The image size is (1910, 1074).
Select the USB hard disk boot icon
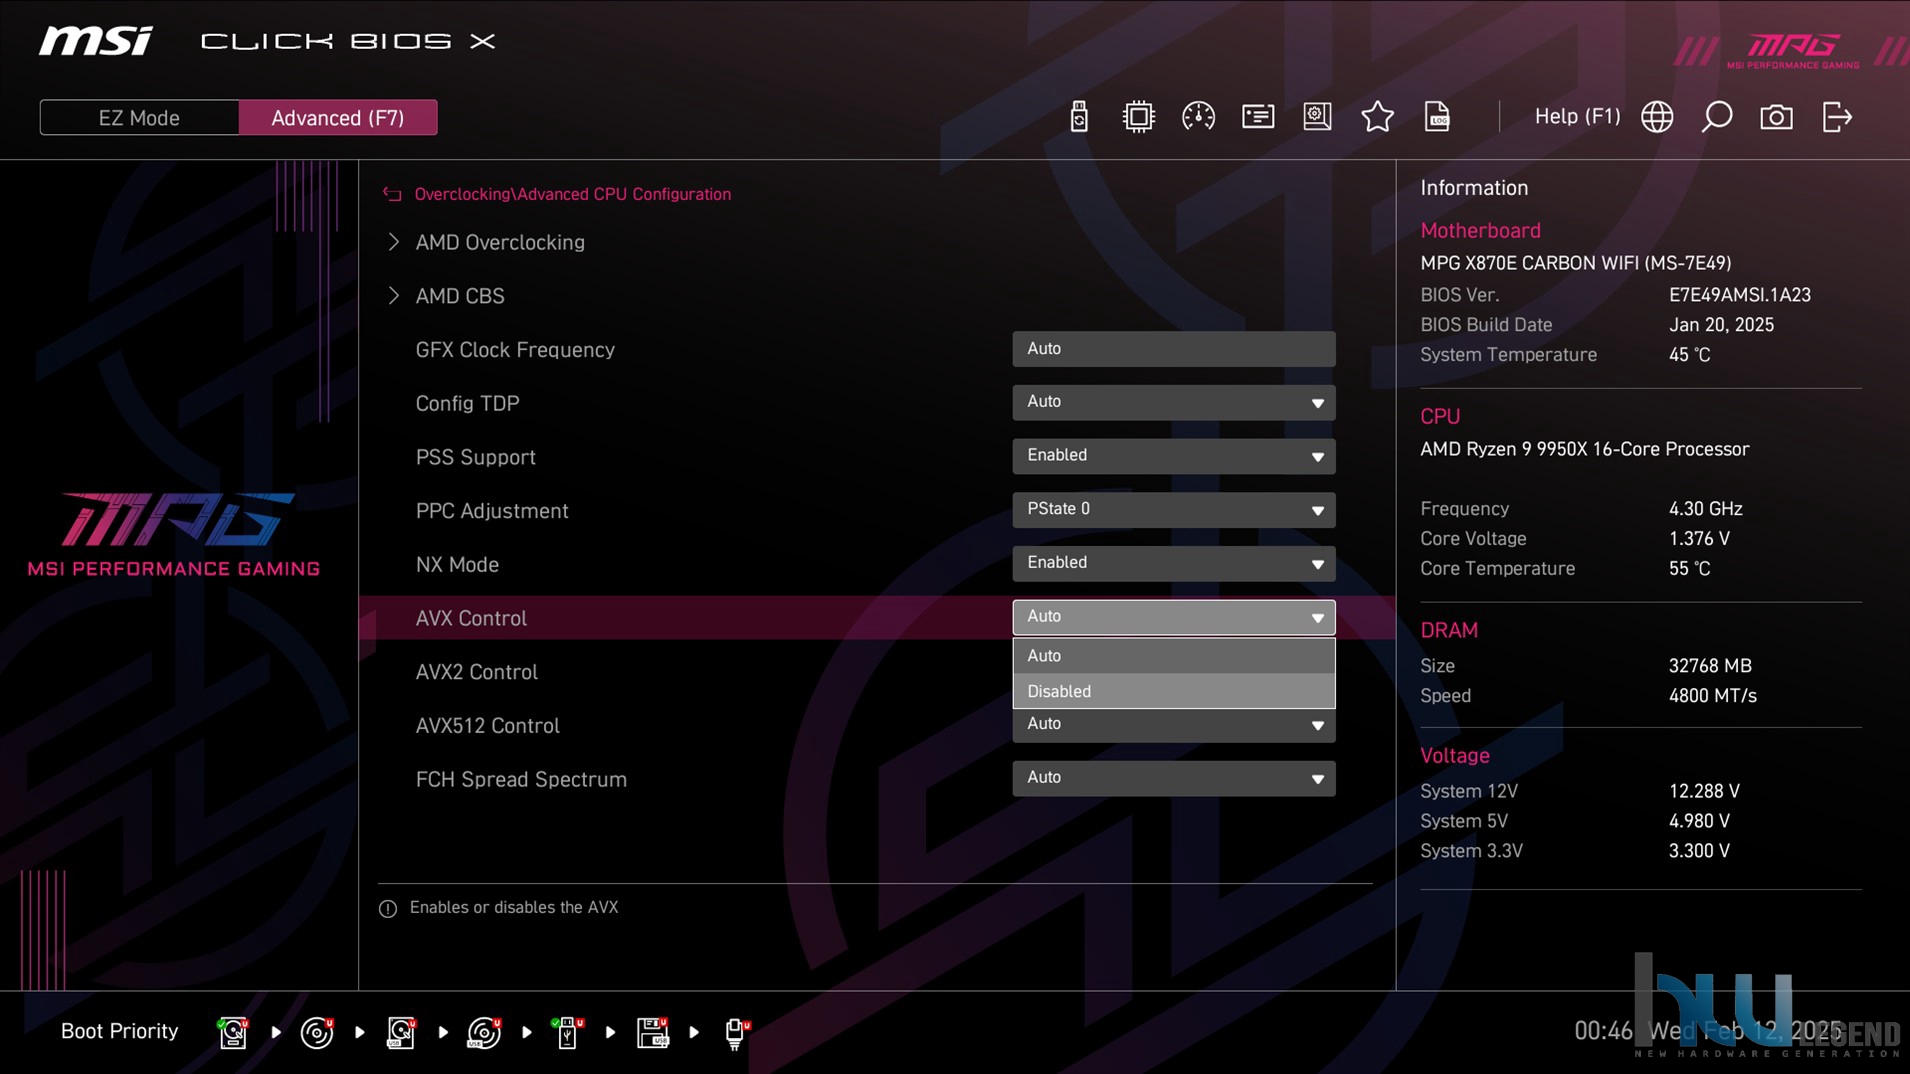pos(401,1032)
